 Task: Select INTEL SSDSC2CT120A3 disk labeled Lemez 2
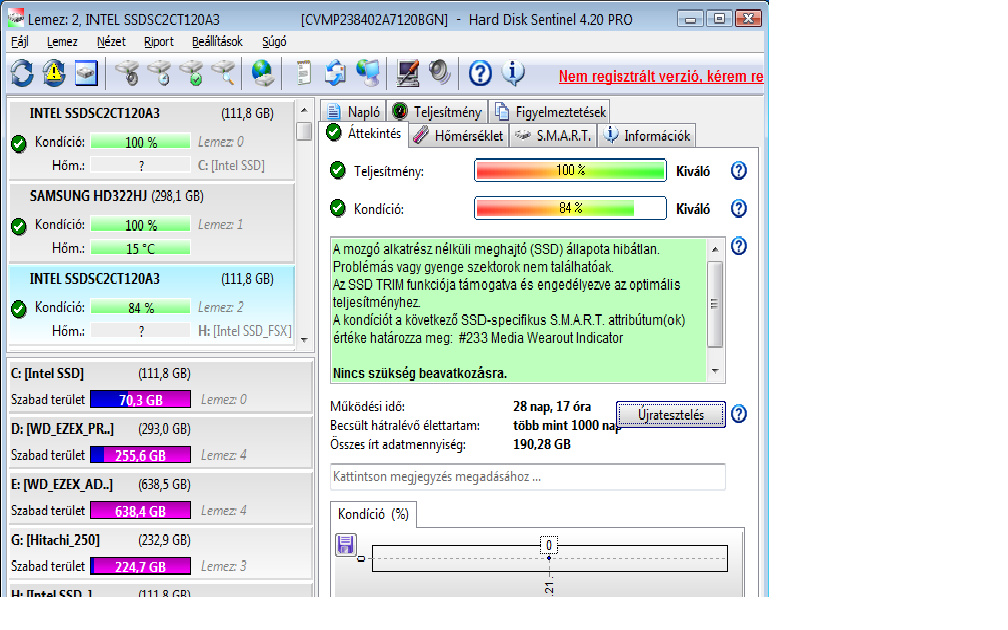(151, 305)
